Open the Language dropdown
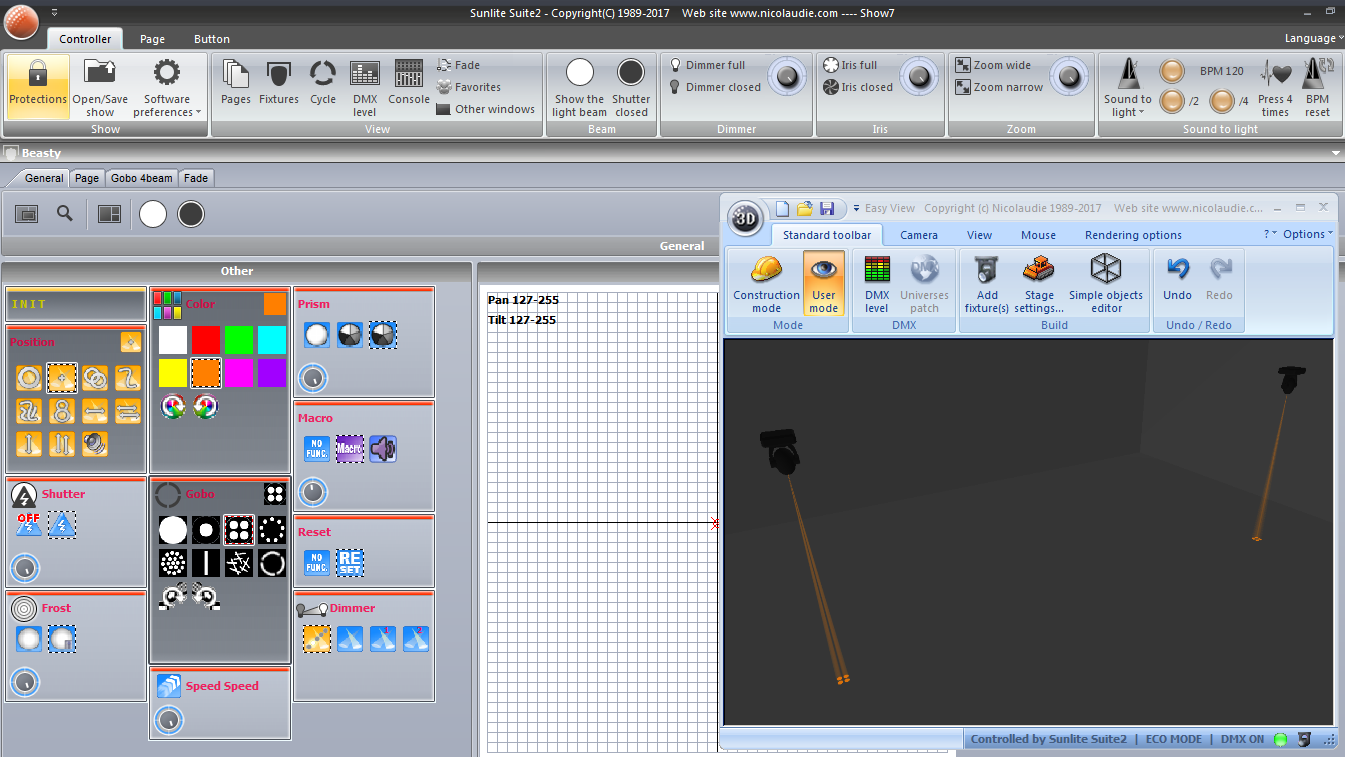Image resolution: width=1345 pixels, height=757 pixels. pyautogui.click(x=1314, y=38)
